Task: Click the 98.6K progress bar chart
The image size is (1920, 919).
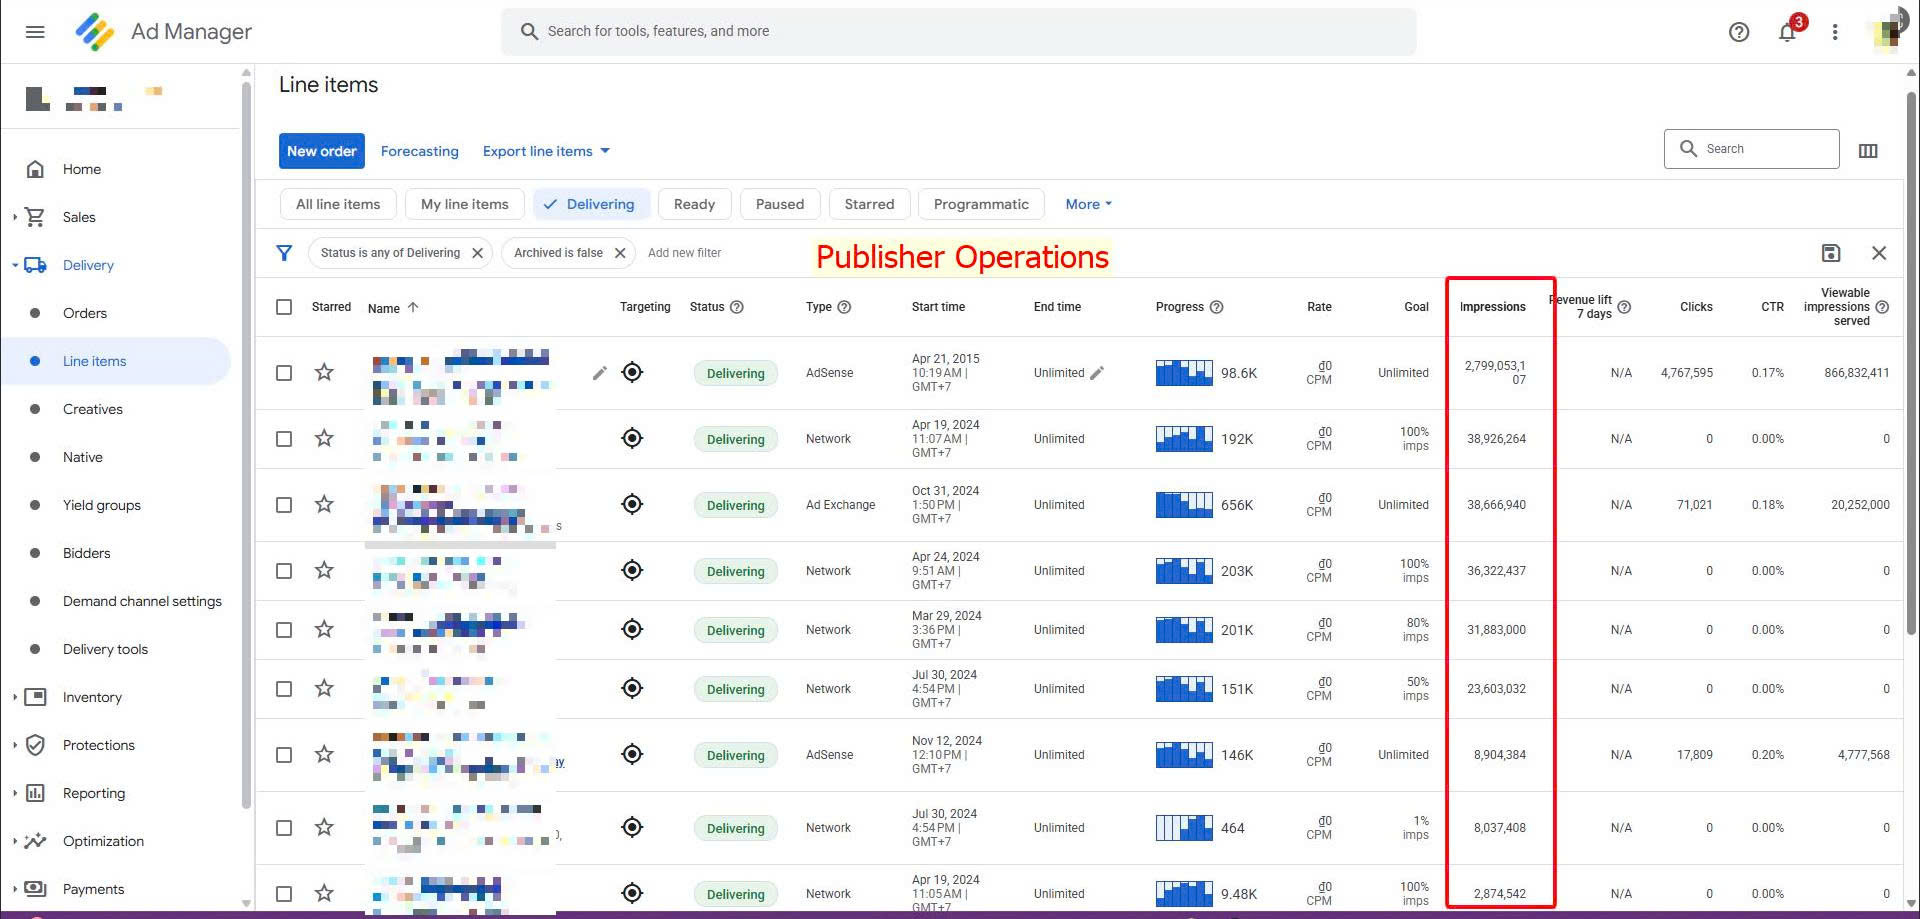Action: tap(1184, 373)
